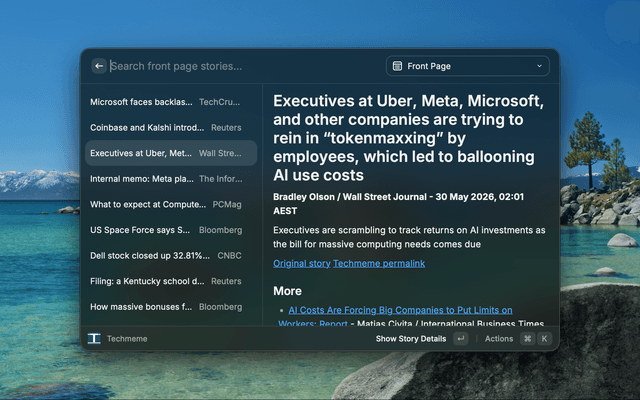Click Show Story Details action
Screen dimensions: 640x400
coord(411,339)
